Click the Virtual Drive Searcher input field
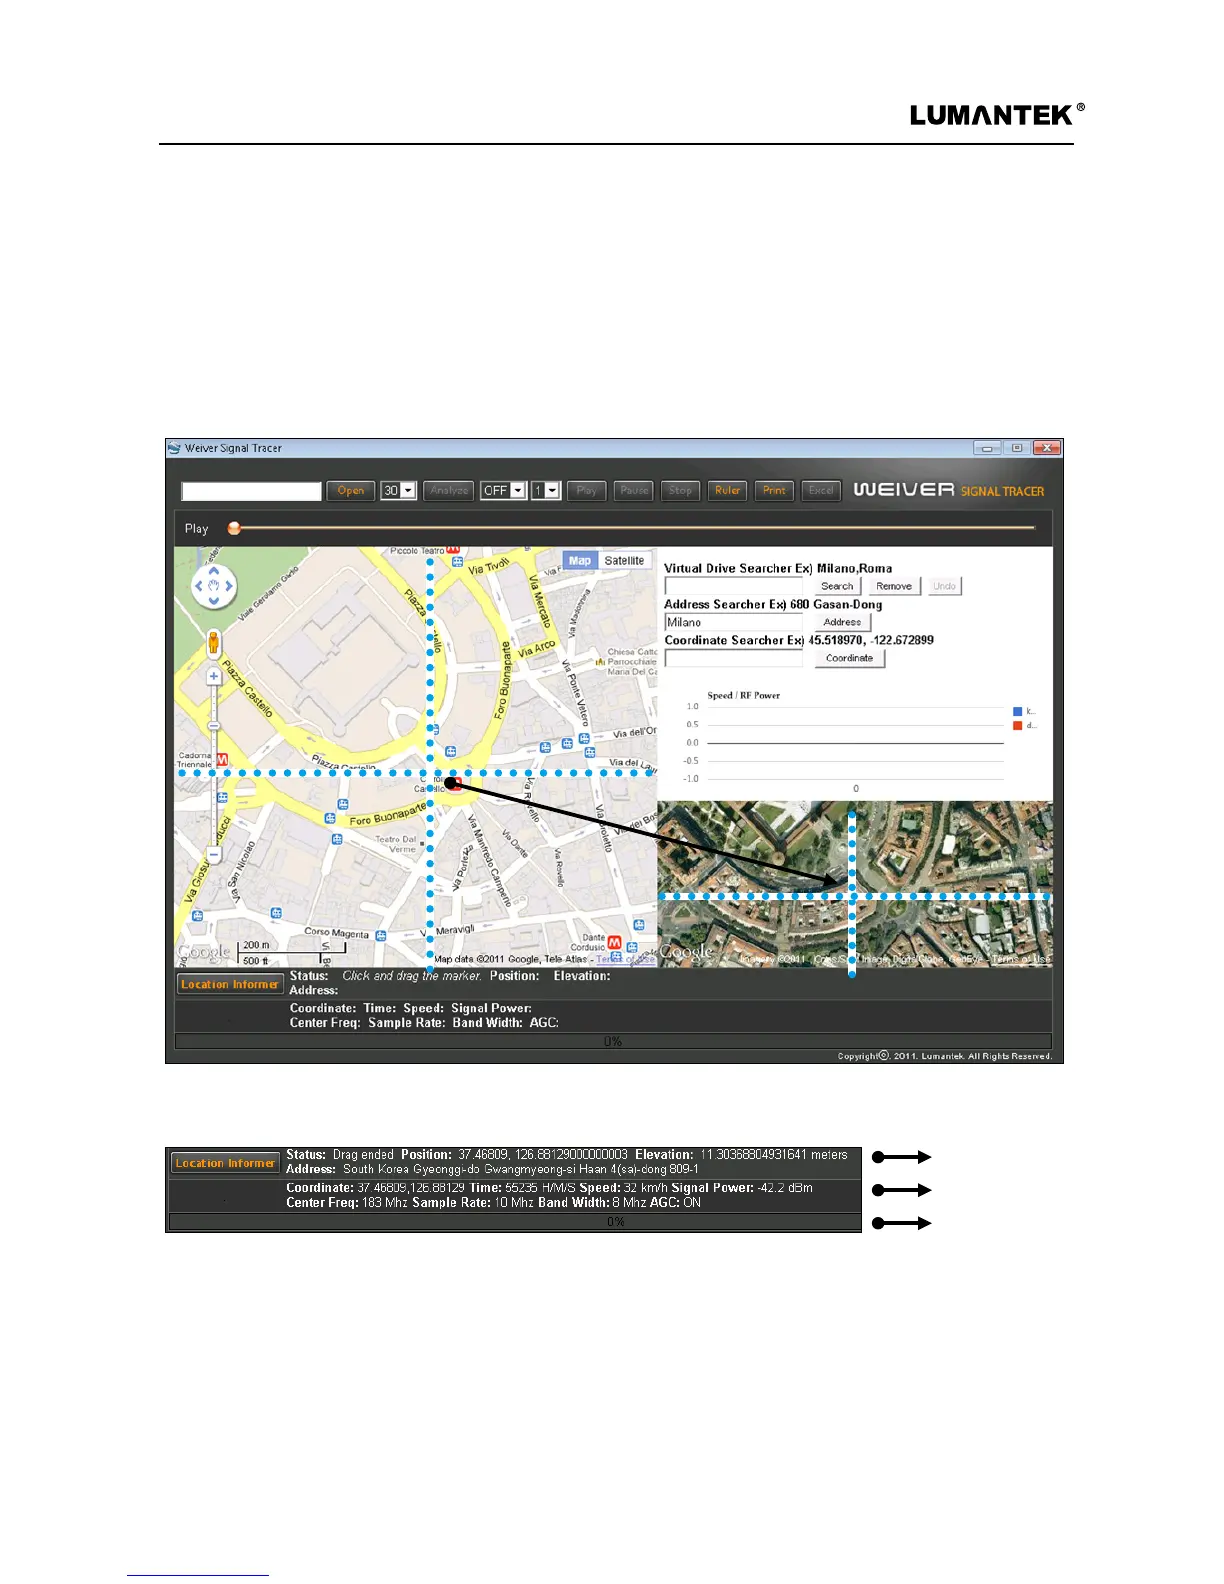Image resolution: width=1224 pixels, height=1584 pixels. click(734, 586)
